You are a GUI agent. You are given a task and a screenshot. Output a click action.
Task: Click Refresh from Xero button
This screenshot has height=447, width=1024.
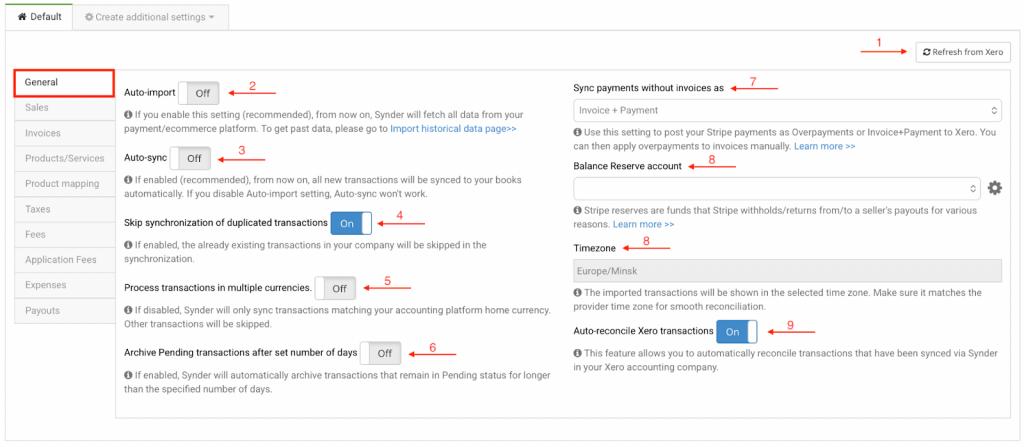click(962, 52)
